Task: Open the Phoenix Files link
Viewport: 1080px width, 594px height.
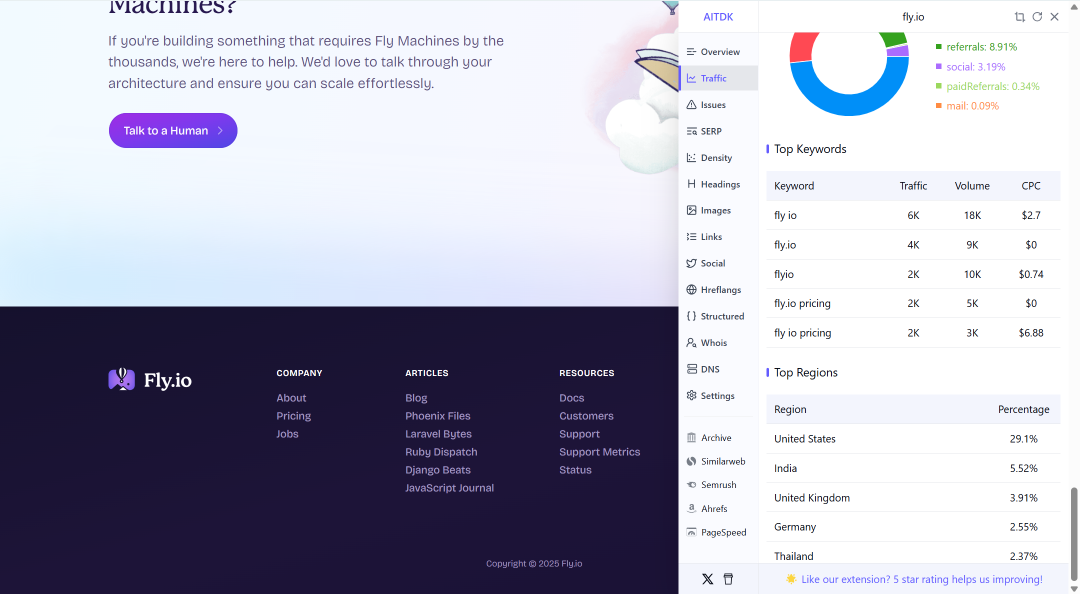Action: [437, 416]
